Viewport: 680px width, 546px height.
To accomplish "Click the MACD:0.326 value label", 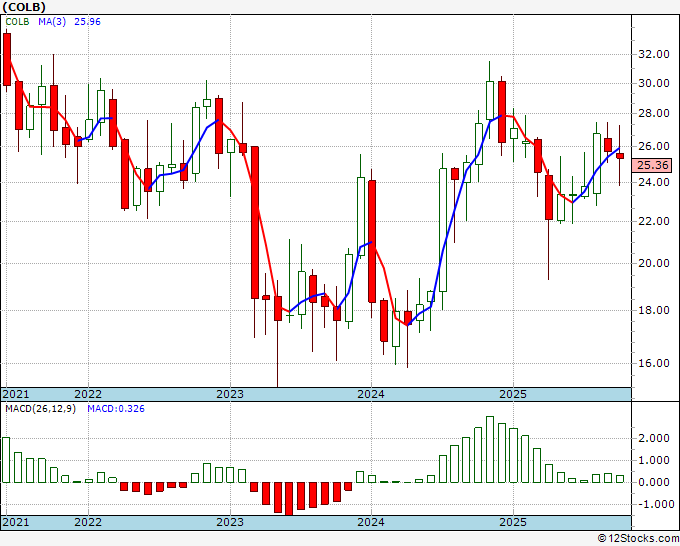I will (116, 409).
